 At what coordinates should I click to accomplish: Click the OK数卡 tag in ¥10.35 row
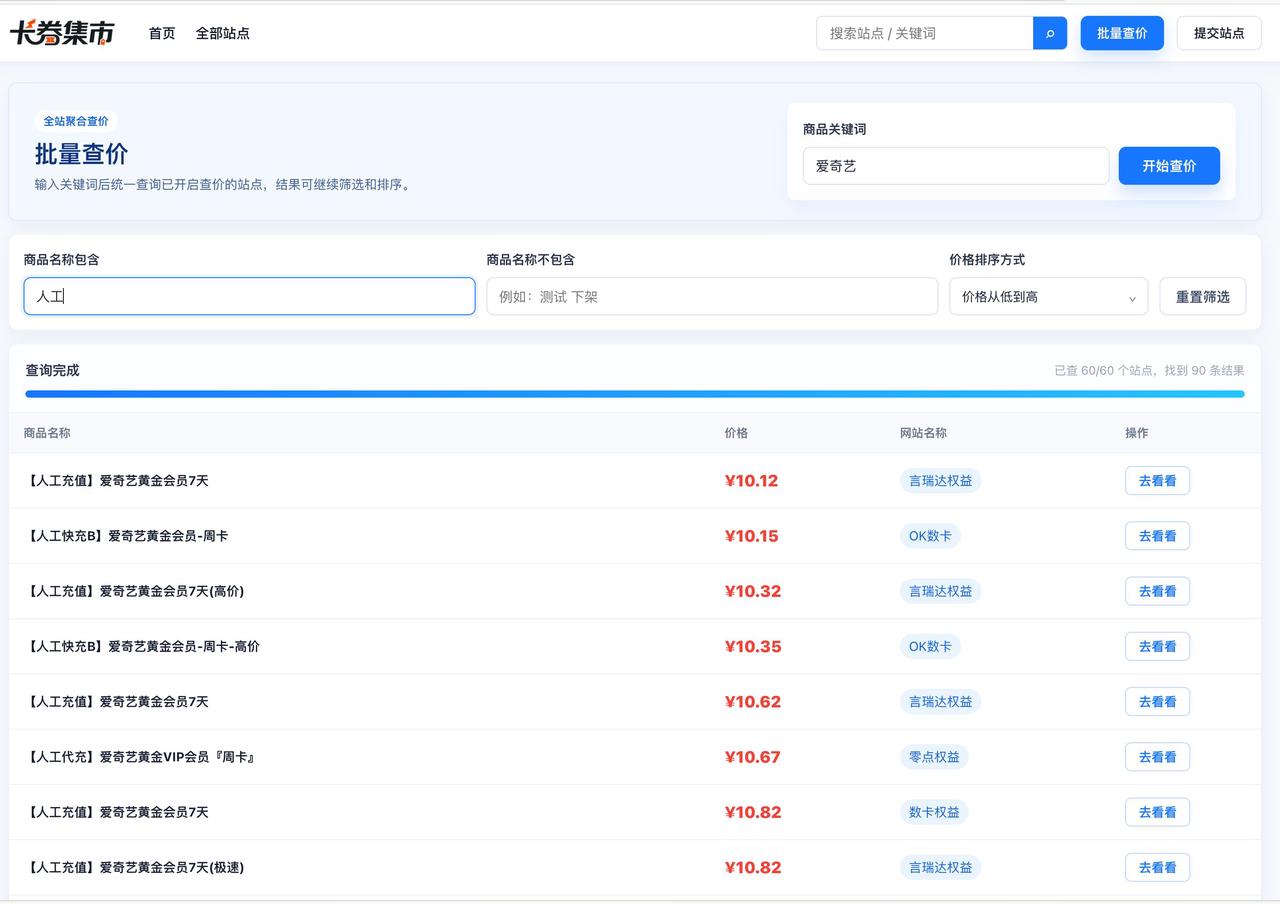pyautogui.click(x=930, y=646)
